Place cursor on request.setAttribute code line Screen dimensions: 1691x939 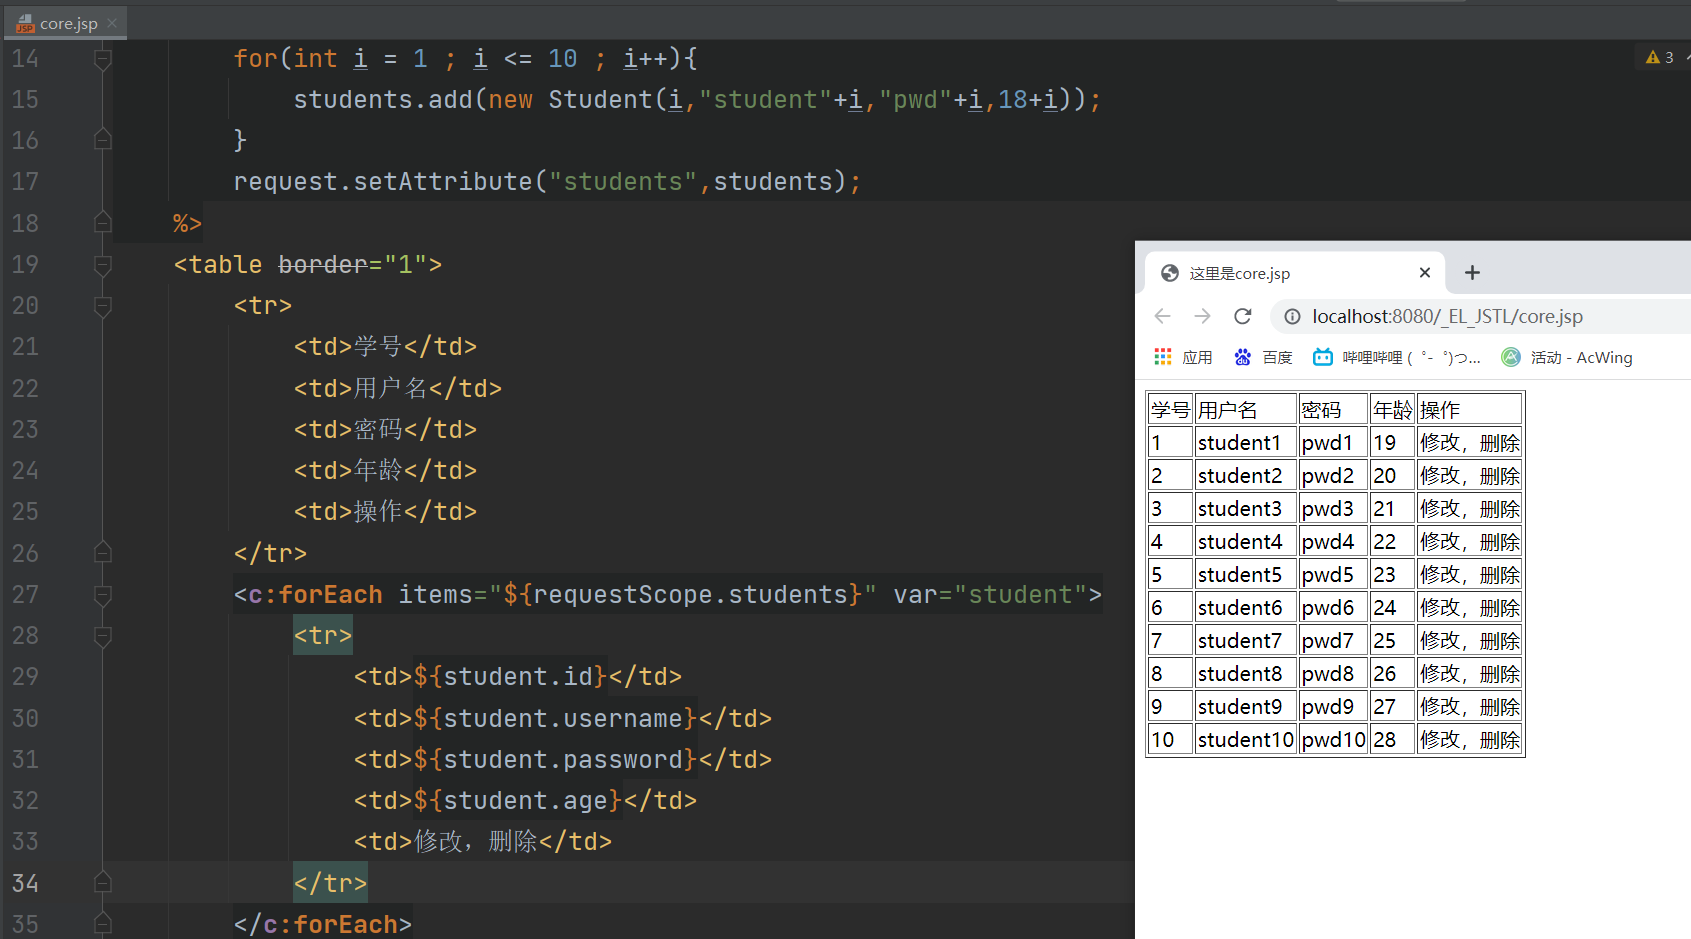(547, 182)
